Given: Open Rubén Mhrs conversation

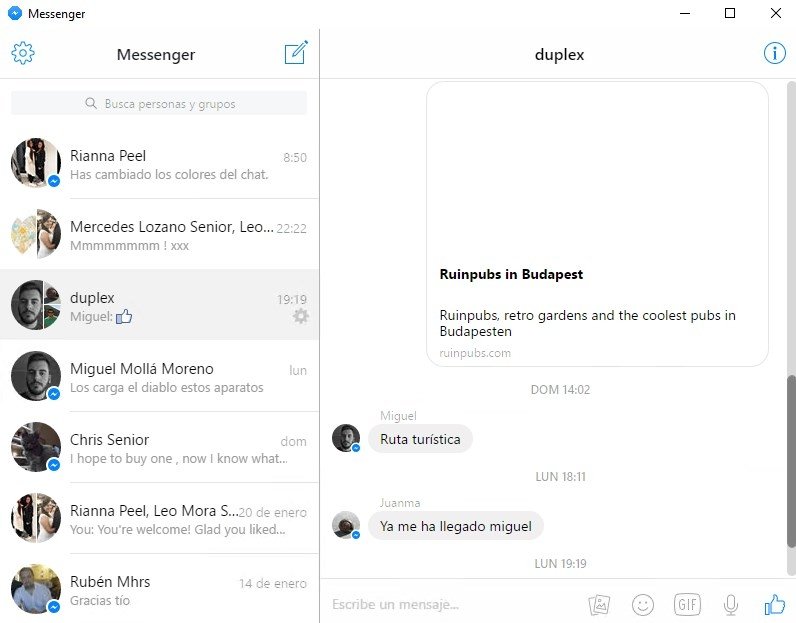Looking at the screenshot, I should (159, 589).
